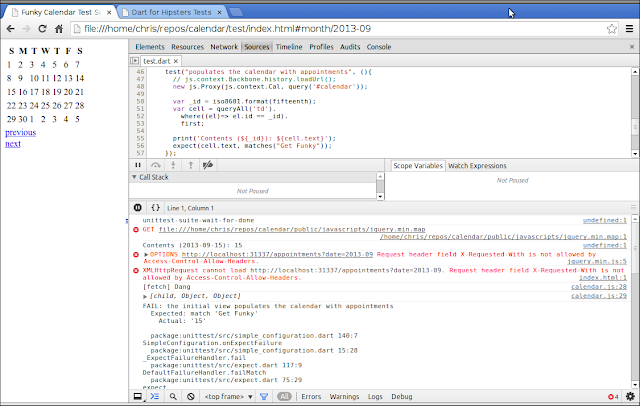Close the DevTools panel
The width and height of the screenshot is (640, 406).
point(632,47)
